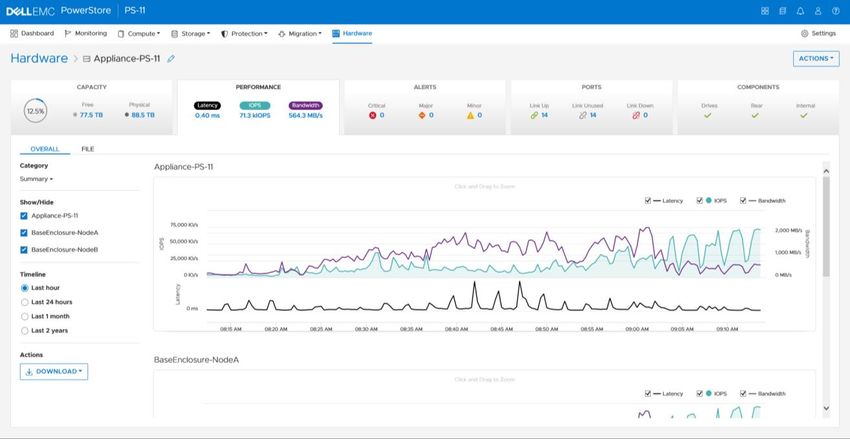Click the scrollbar up arrow
This screenshot has height=439, width=850.
pyautogui.click(x=826, y=171)
